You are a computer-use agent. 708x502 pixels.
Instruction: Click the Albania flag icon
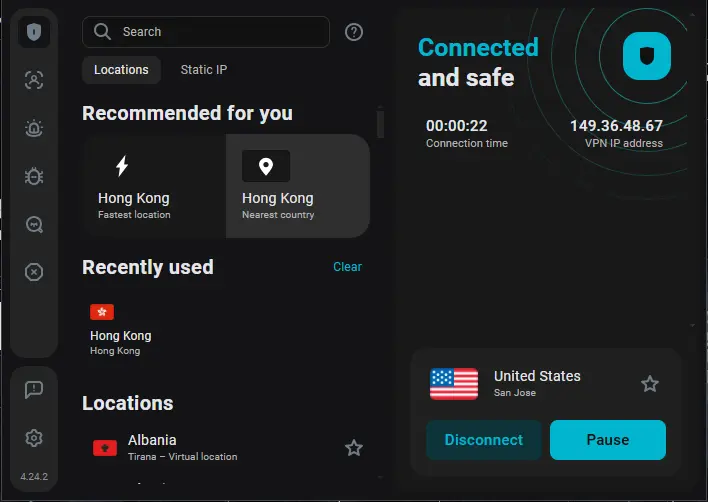[105, 448]
